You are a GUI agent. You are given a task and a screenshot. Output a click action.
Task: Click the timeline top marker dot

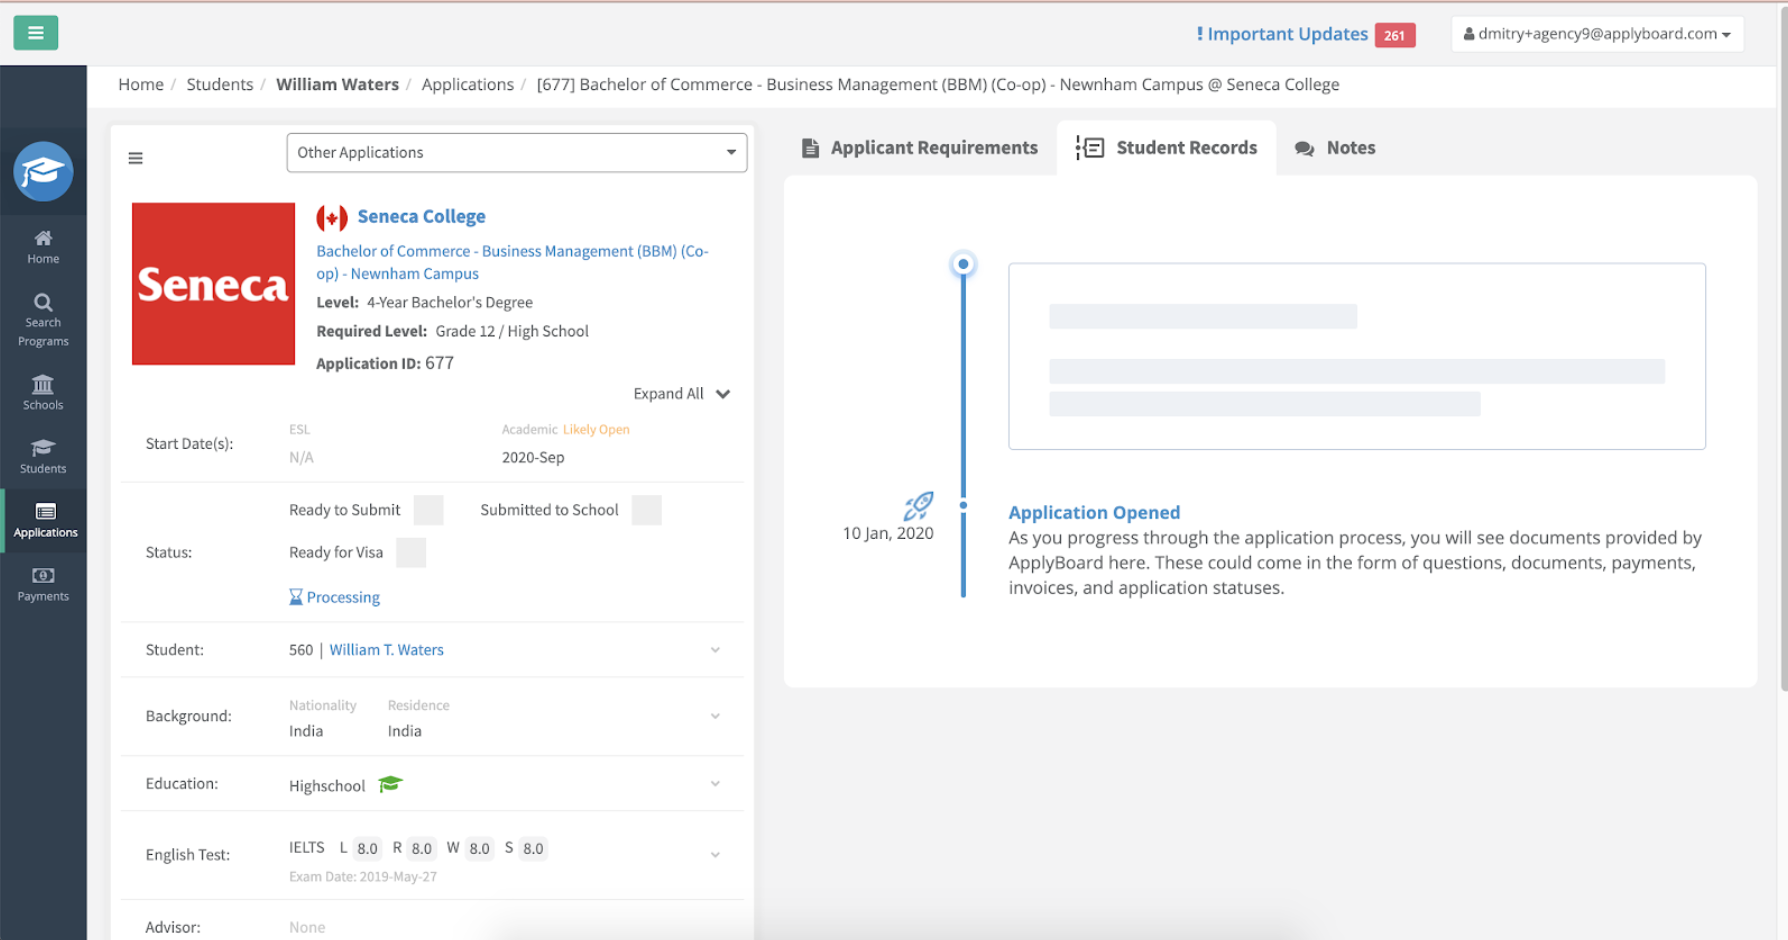963,264
